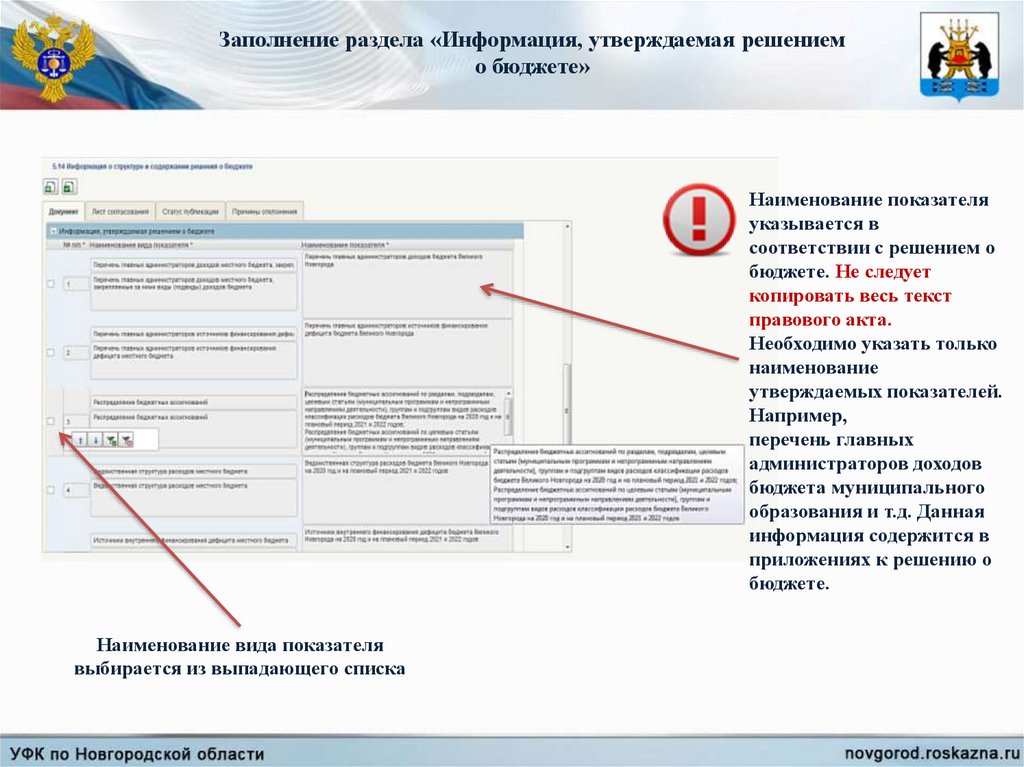The image size is (1024, 767).
Task: Click the second save-and-close toolbar icon
Action: tap(69, 187)
